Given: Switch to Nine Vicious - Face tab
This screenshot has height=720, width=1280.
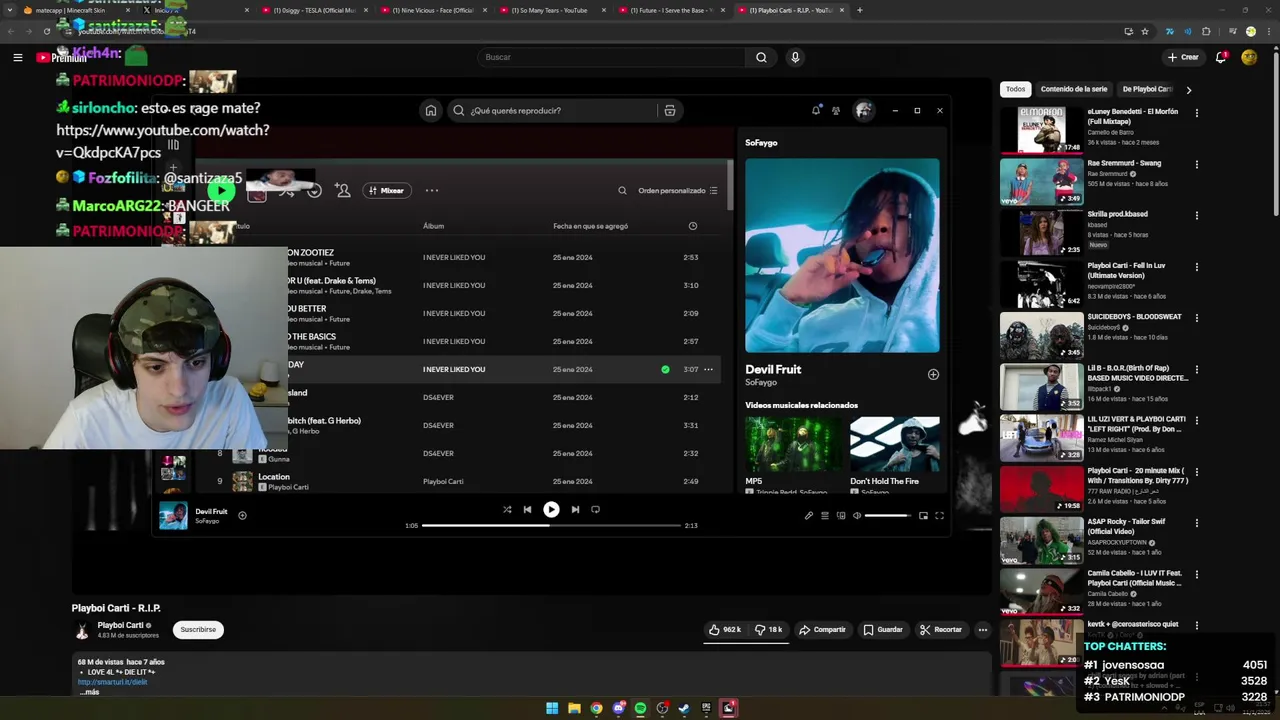Looking at the screenshot, I should 433,10.
